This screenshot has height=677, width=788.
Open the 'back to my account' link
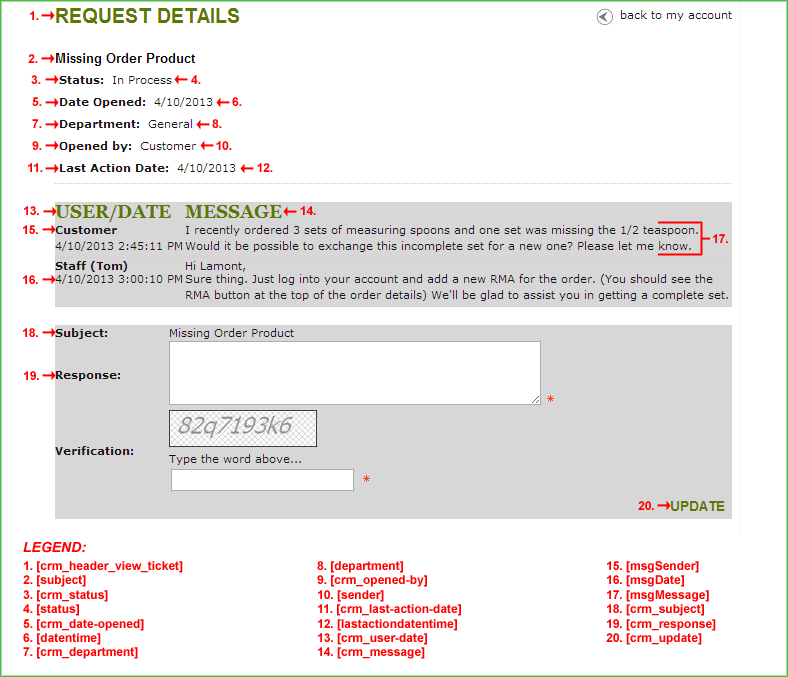click(x=675, y=15)
